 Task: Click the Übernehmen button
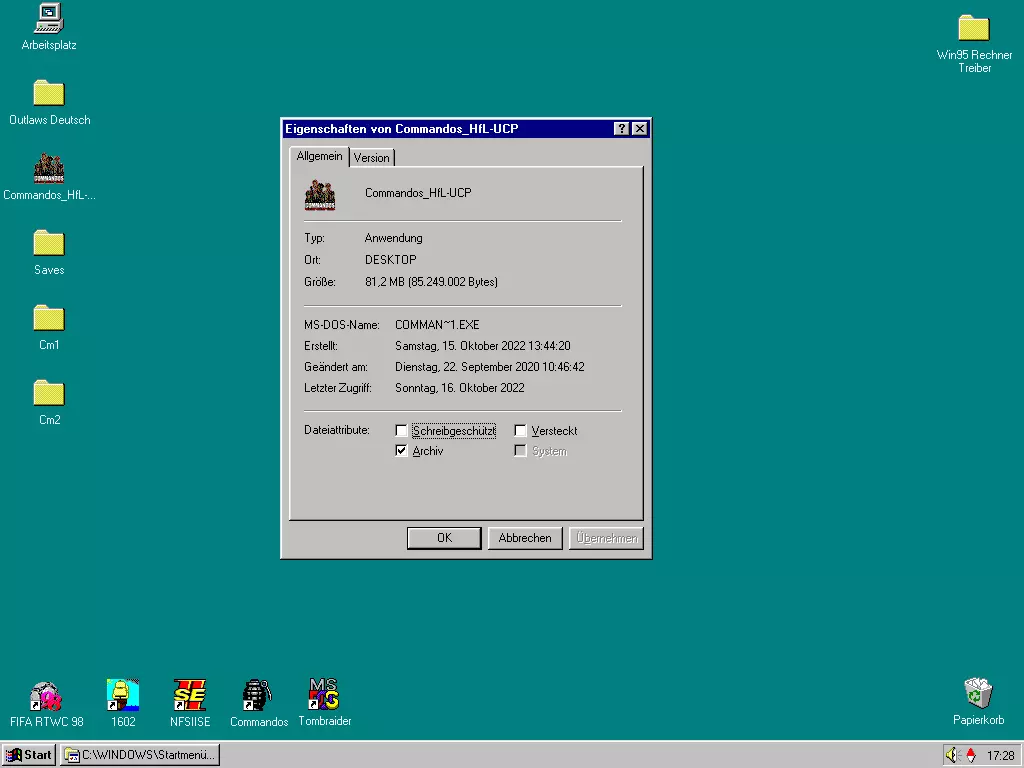[606, 538]
